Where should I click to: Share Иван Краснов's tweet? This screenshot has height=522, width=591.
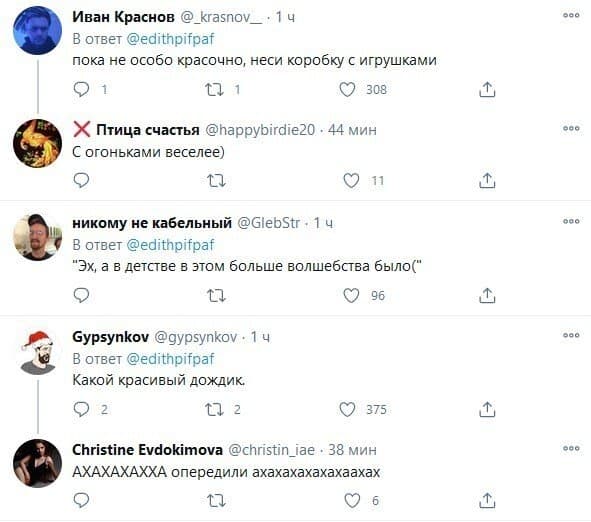pos(487,90)
